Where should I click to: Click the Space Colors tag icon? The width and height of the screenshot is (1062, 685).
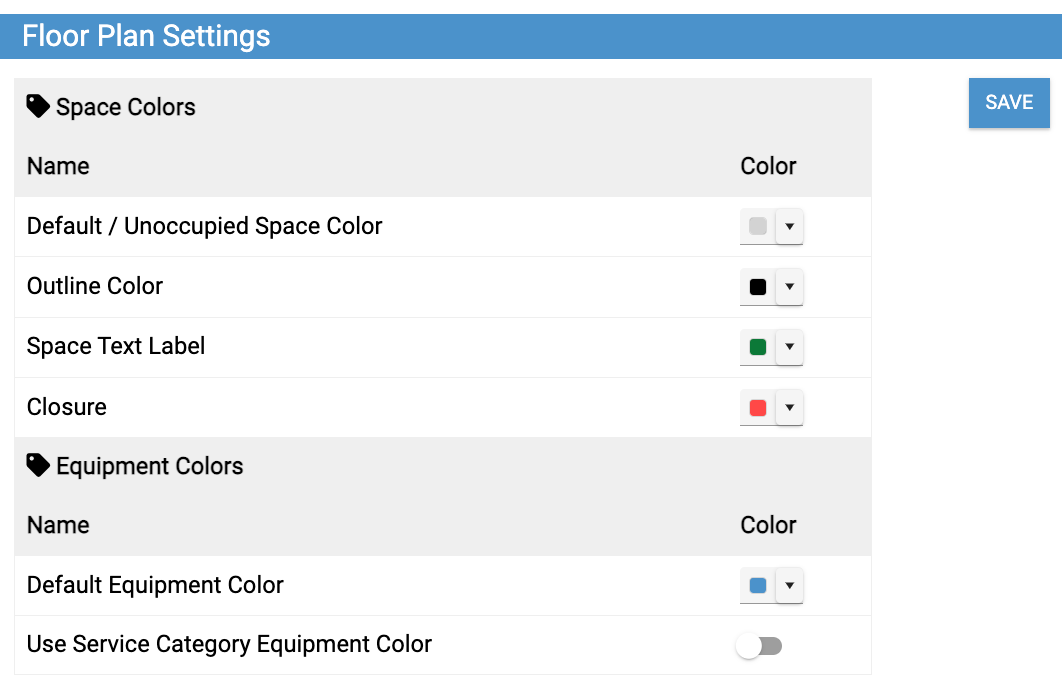pos(38,106)
